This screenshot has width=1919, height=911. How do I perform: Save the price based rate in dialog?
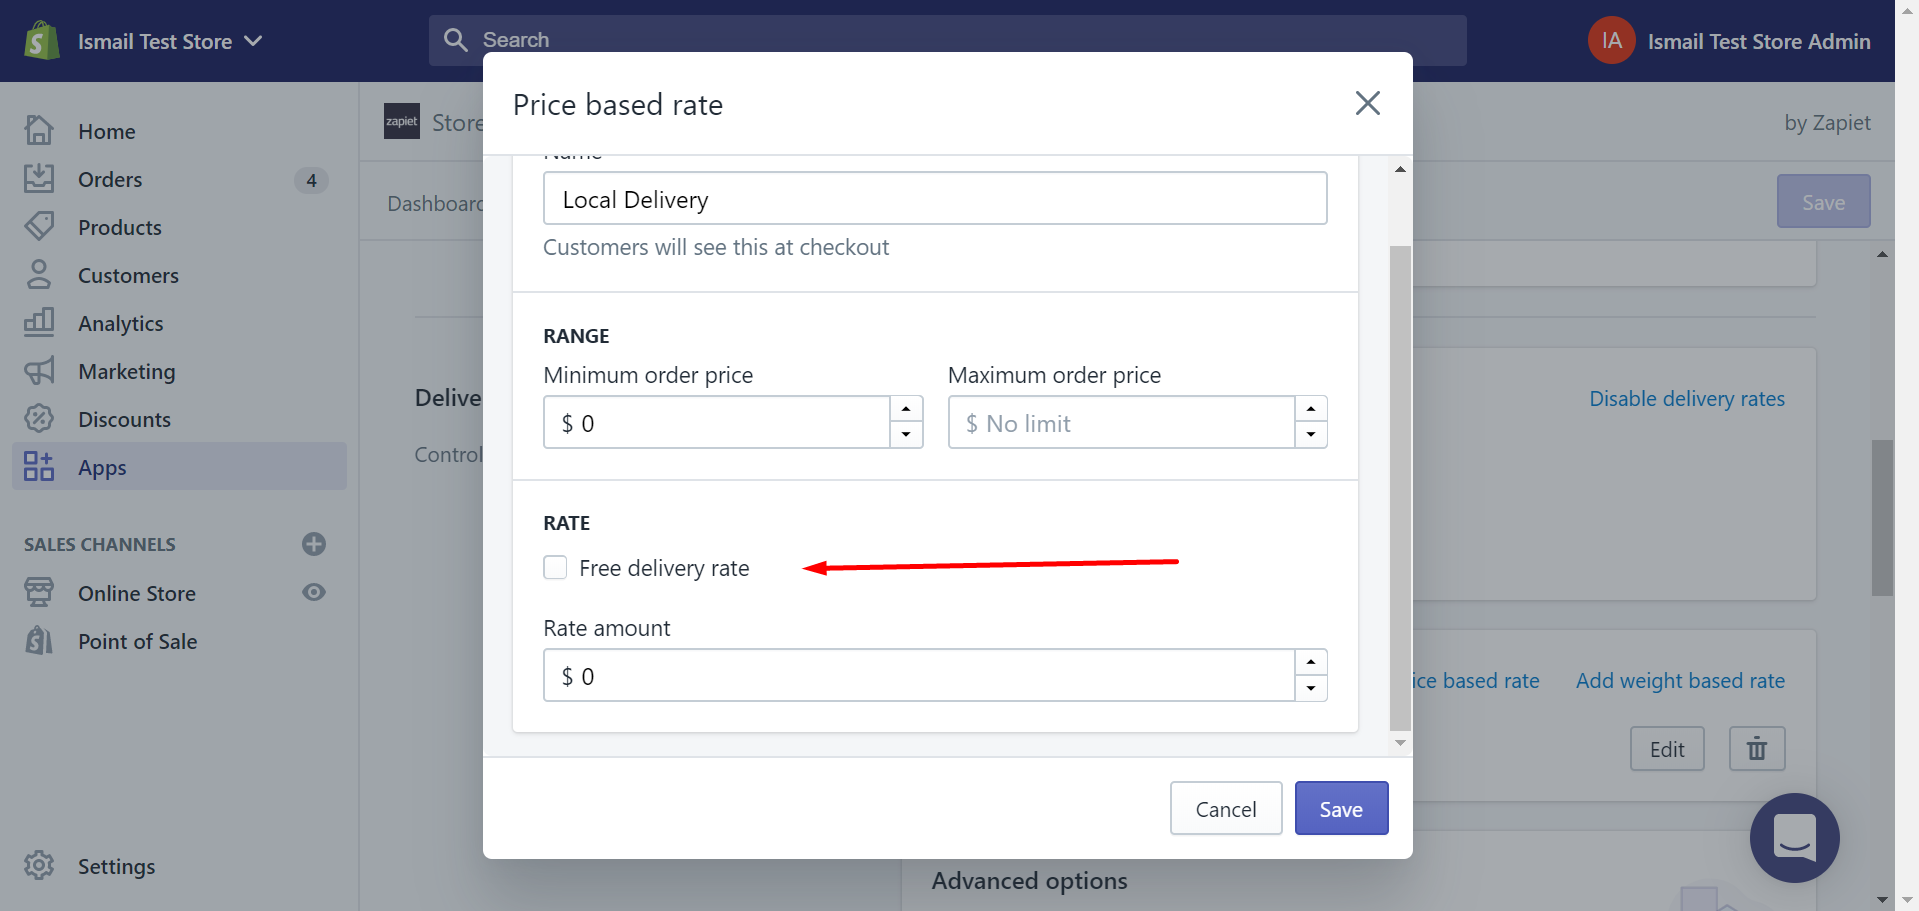pyautogui.click(x=1341, y=808)
